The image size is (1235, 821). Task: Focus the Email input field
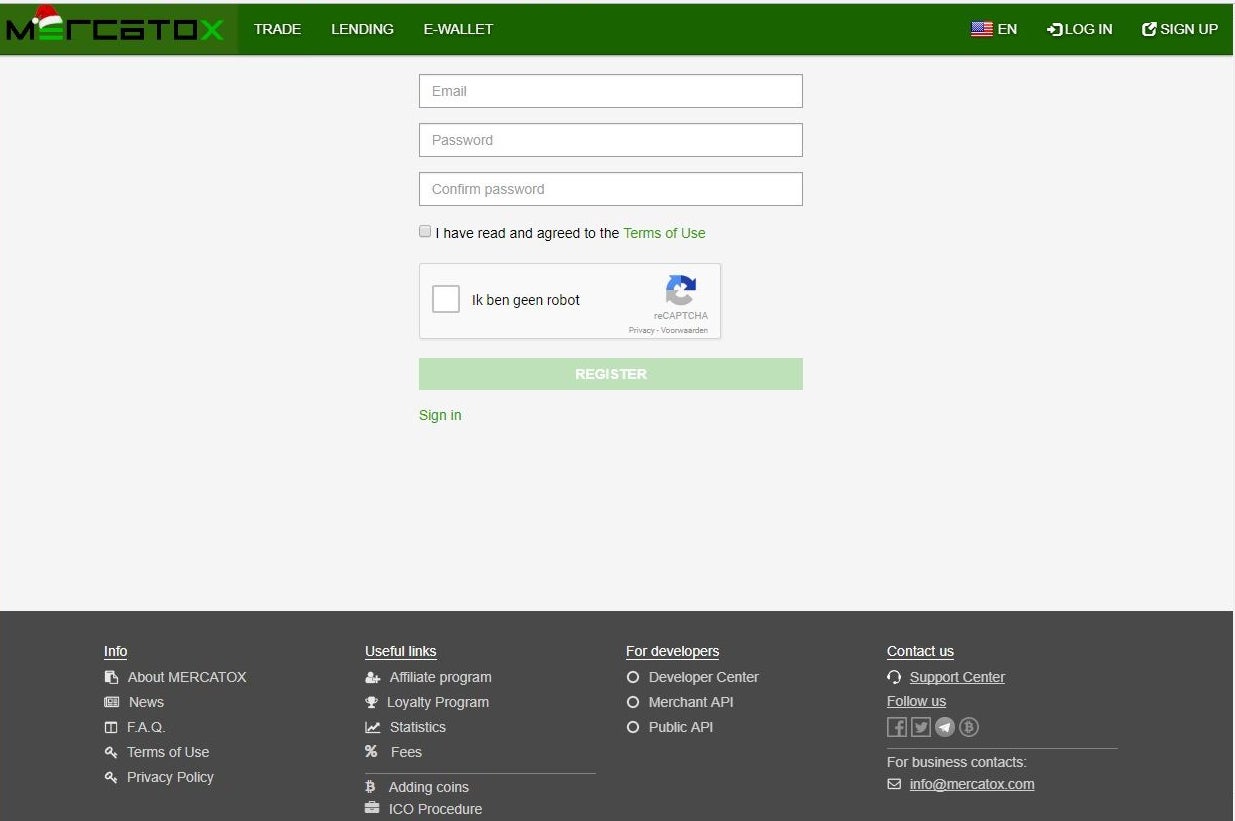(610, 91)
